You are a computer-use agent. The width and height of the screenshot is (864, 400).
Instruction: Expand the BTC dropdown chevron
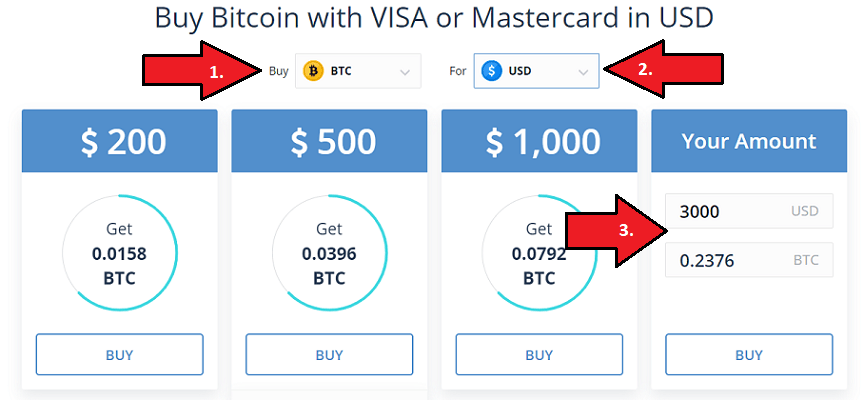(x=404, y=72)
